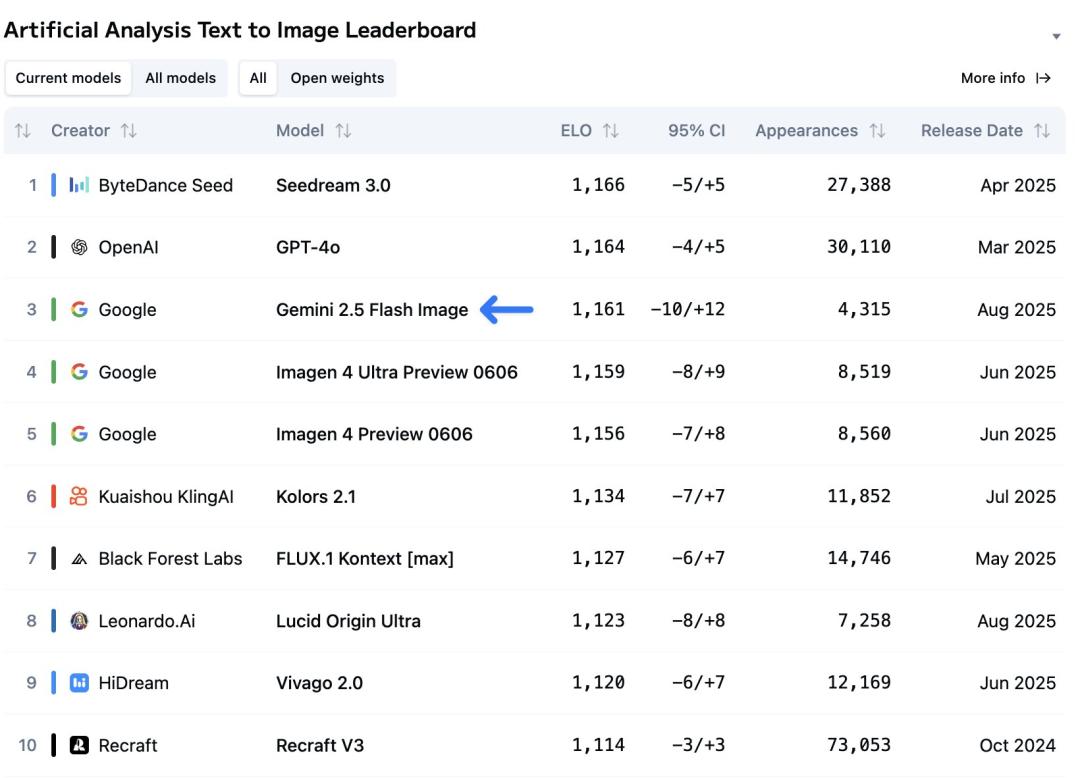Click the Kuaishou KlingAI logo icon
This screenshot has height=778, width=1080.
79,496
